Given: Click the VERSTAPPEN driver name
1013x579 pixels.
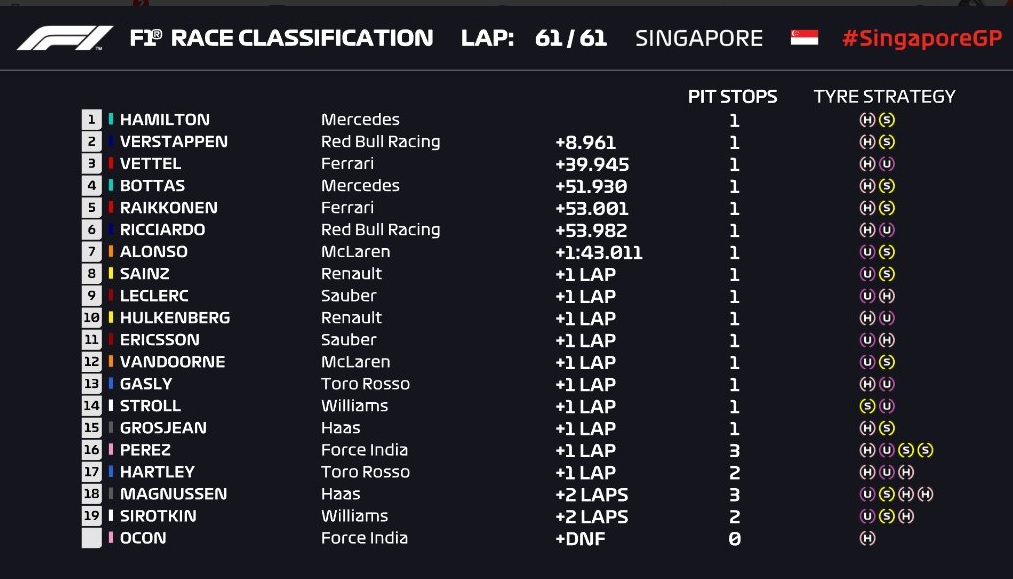Looking at the screenshot, I should [x=174, y=142].
